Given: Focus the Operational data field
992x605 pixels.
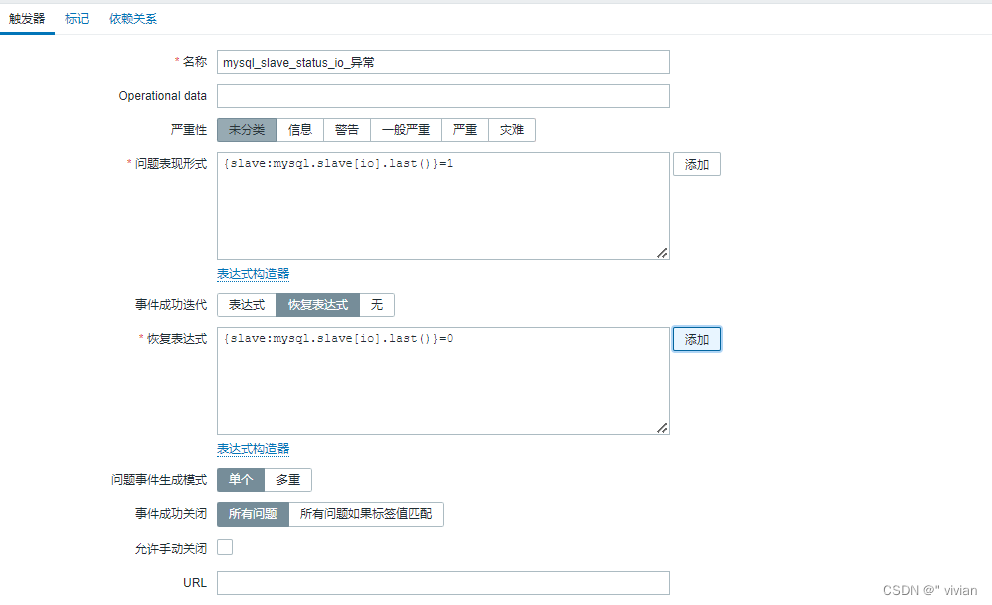Looking at the screenshot, I should [443, 96].
